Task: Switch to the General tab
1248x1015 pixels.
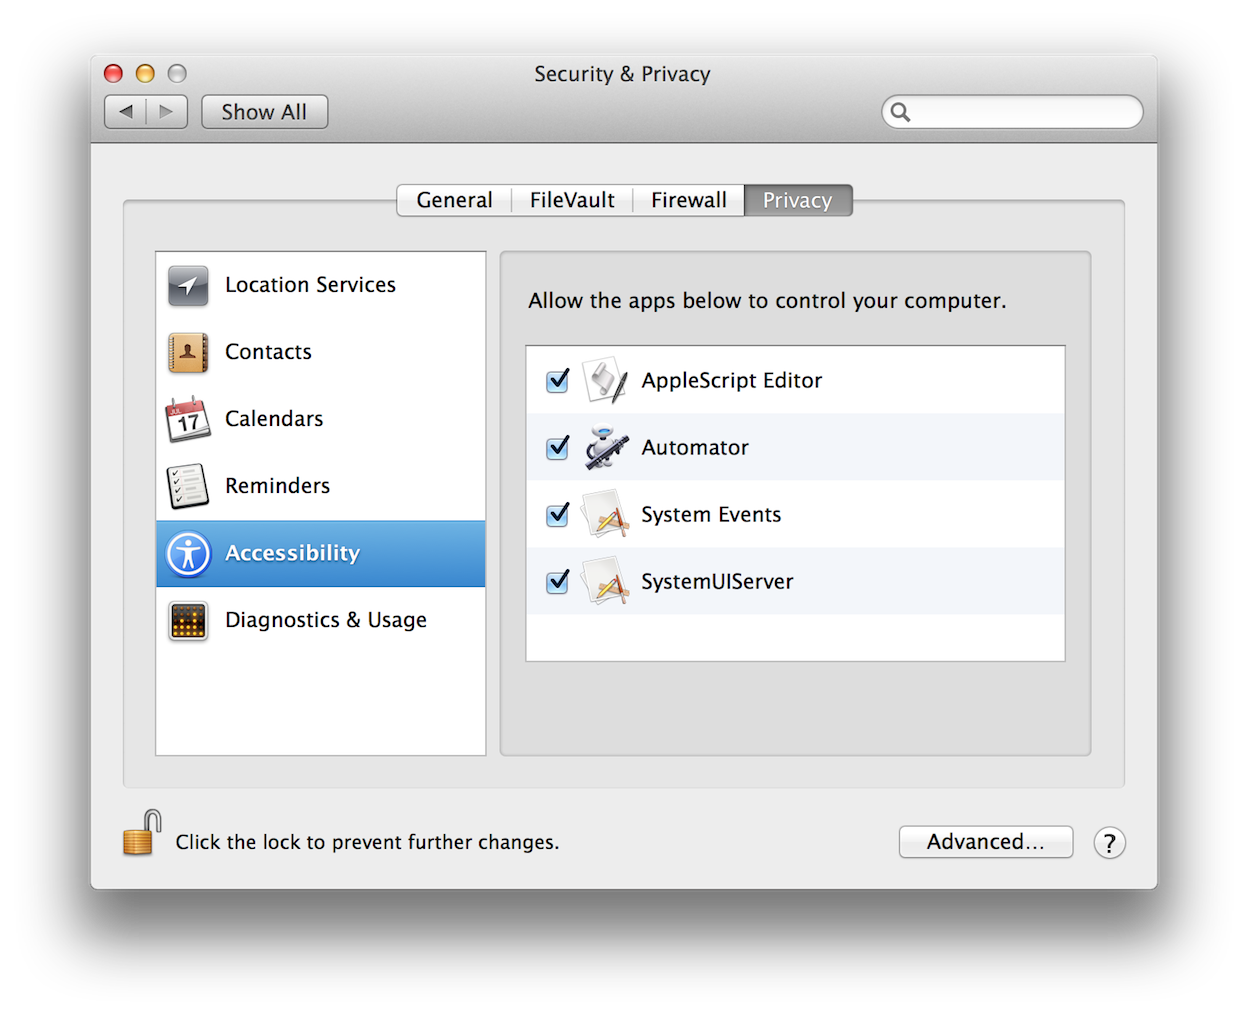Action: [x=454, y=200]
